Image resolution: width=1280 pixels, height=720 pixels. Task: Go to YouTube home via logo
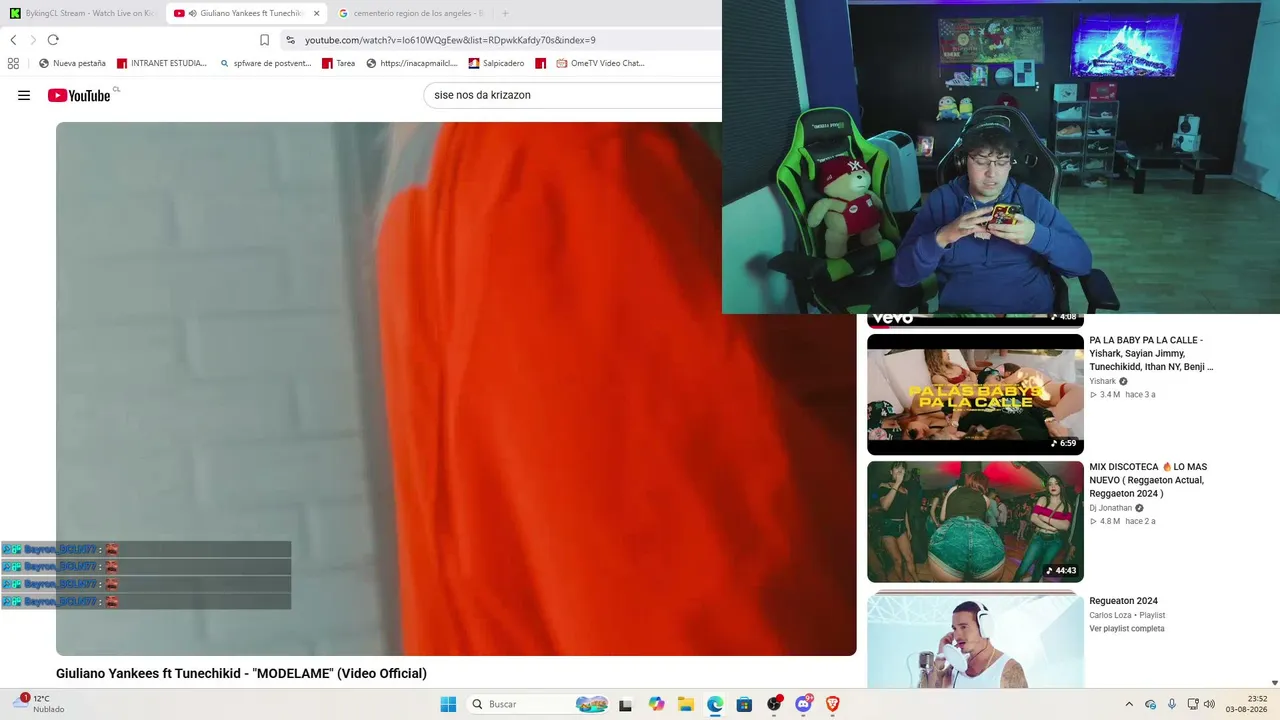tap(79, 95)
